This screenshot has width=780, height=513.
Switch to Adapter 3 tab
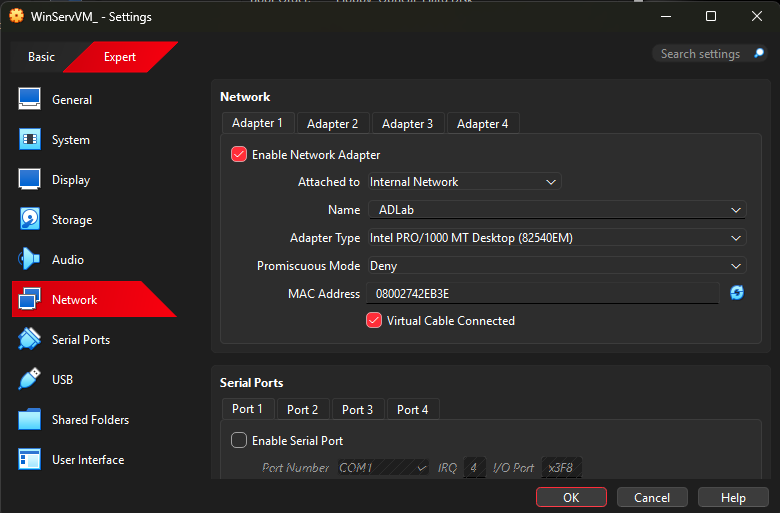coord(407,123)
